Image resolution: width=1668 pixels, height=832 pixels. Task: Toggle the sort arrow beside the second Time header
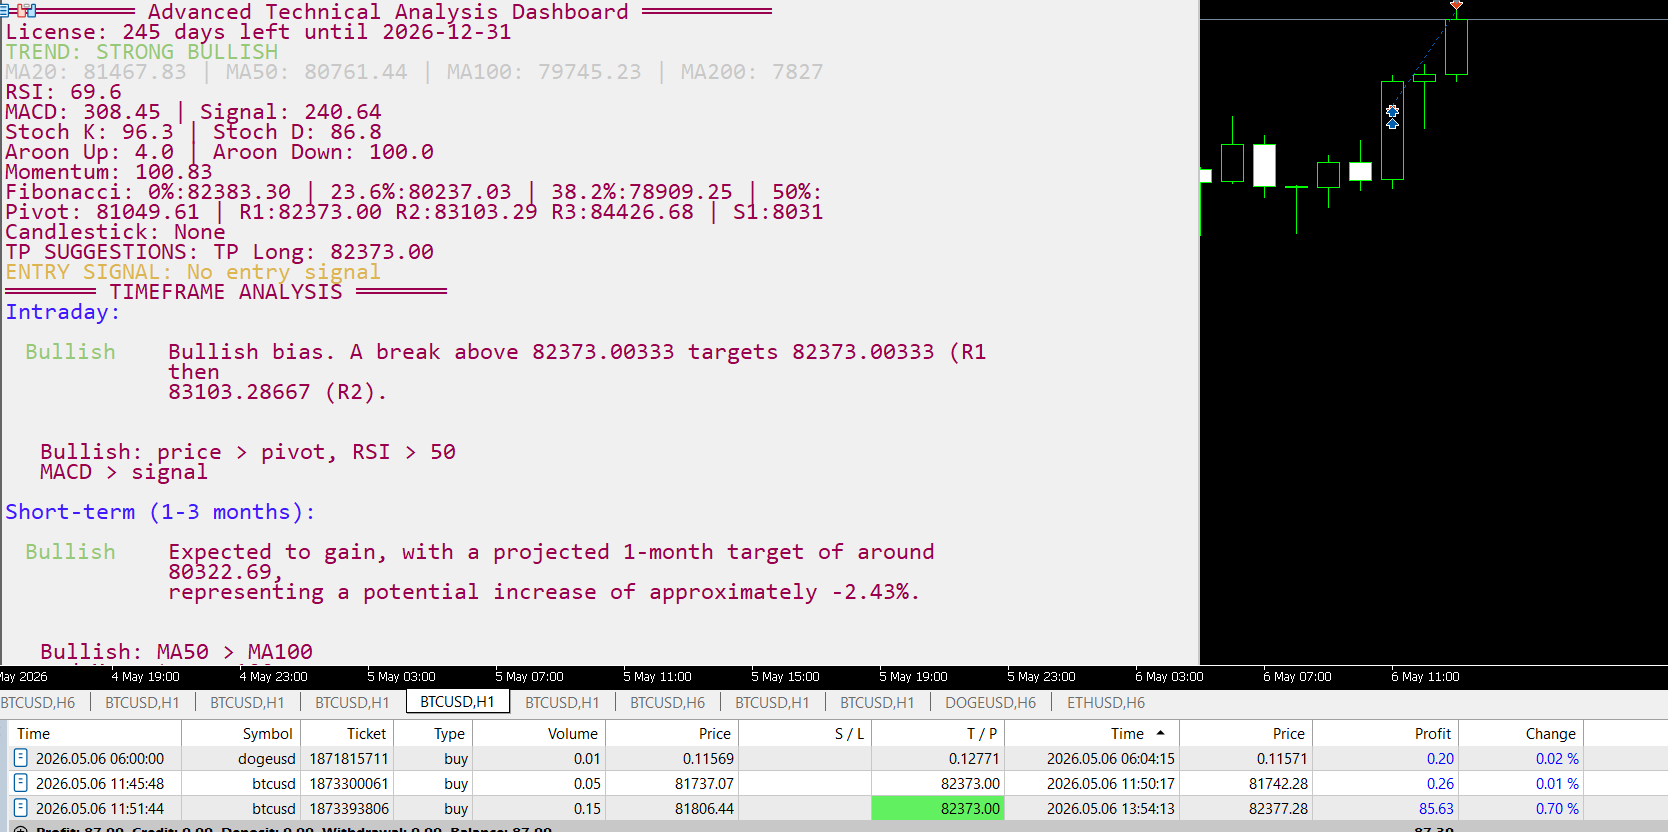1160,733
